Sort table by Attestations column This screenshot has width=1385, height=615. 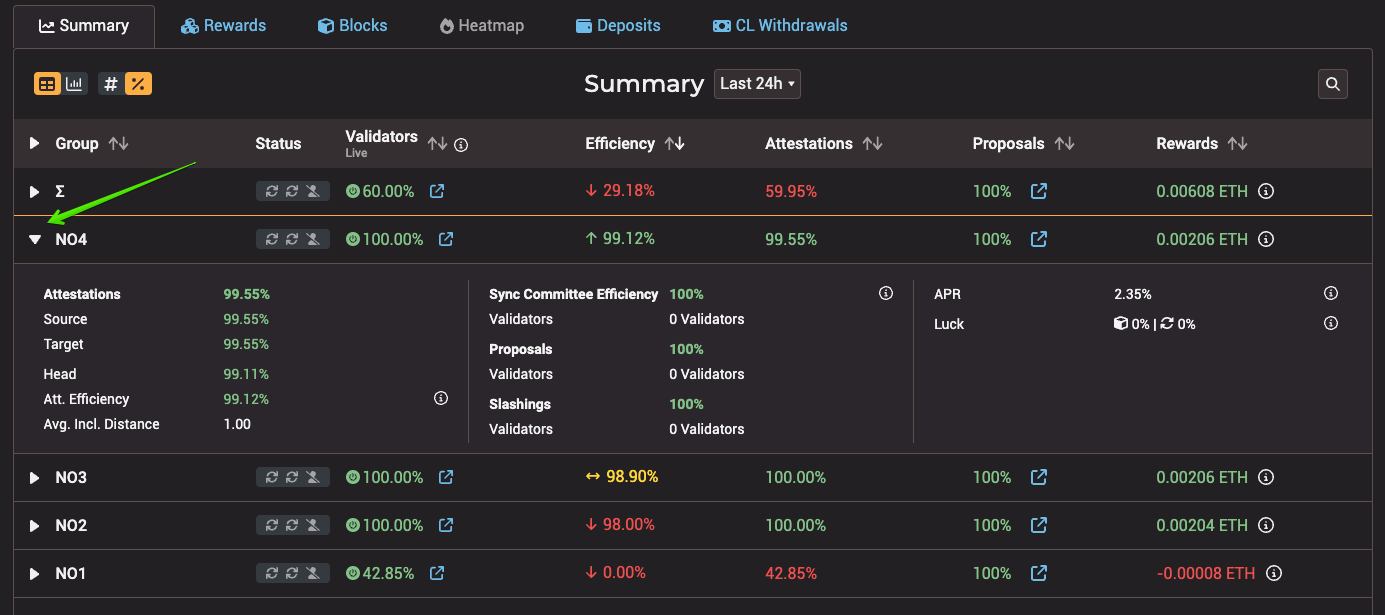pos(873,144)
